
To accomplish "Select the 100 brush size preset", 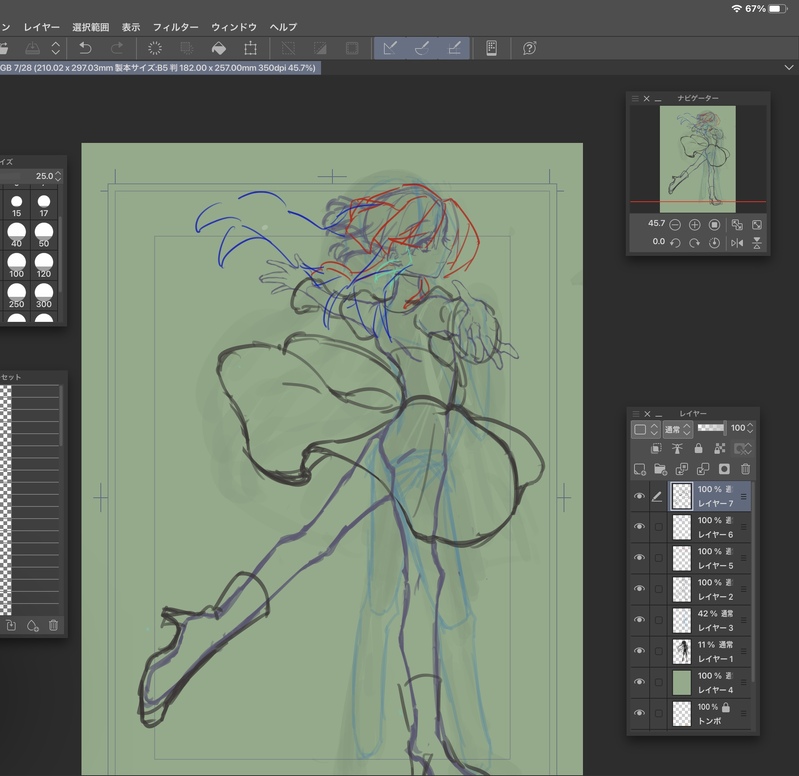I will 17,263.
